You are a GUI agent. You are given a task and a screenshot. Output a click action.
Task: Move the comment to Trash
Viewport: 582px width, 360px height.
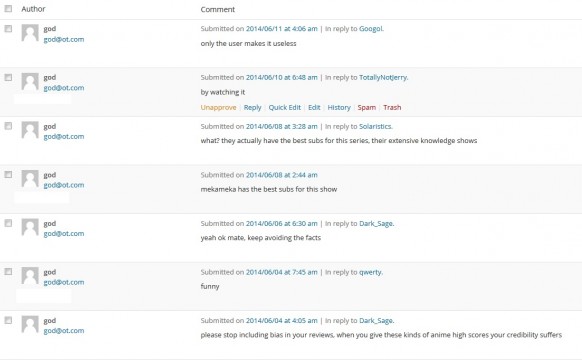tap(392, 108)
